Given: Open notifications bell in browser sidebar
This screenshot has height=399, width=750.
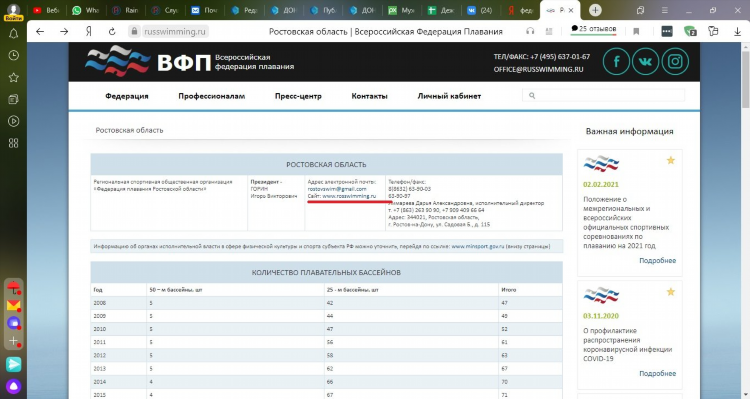Looking at the screenshot, I should (x=13, y=33).
